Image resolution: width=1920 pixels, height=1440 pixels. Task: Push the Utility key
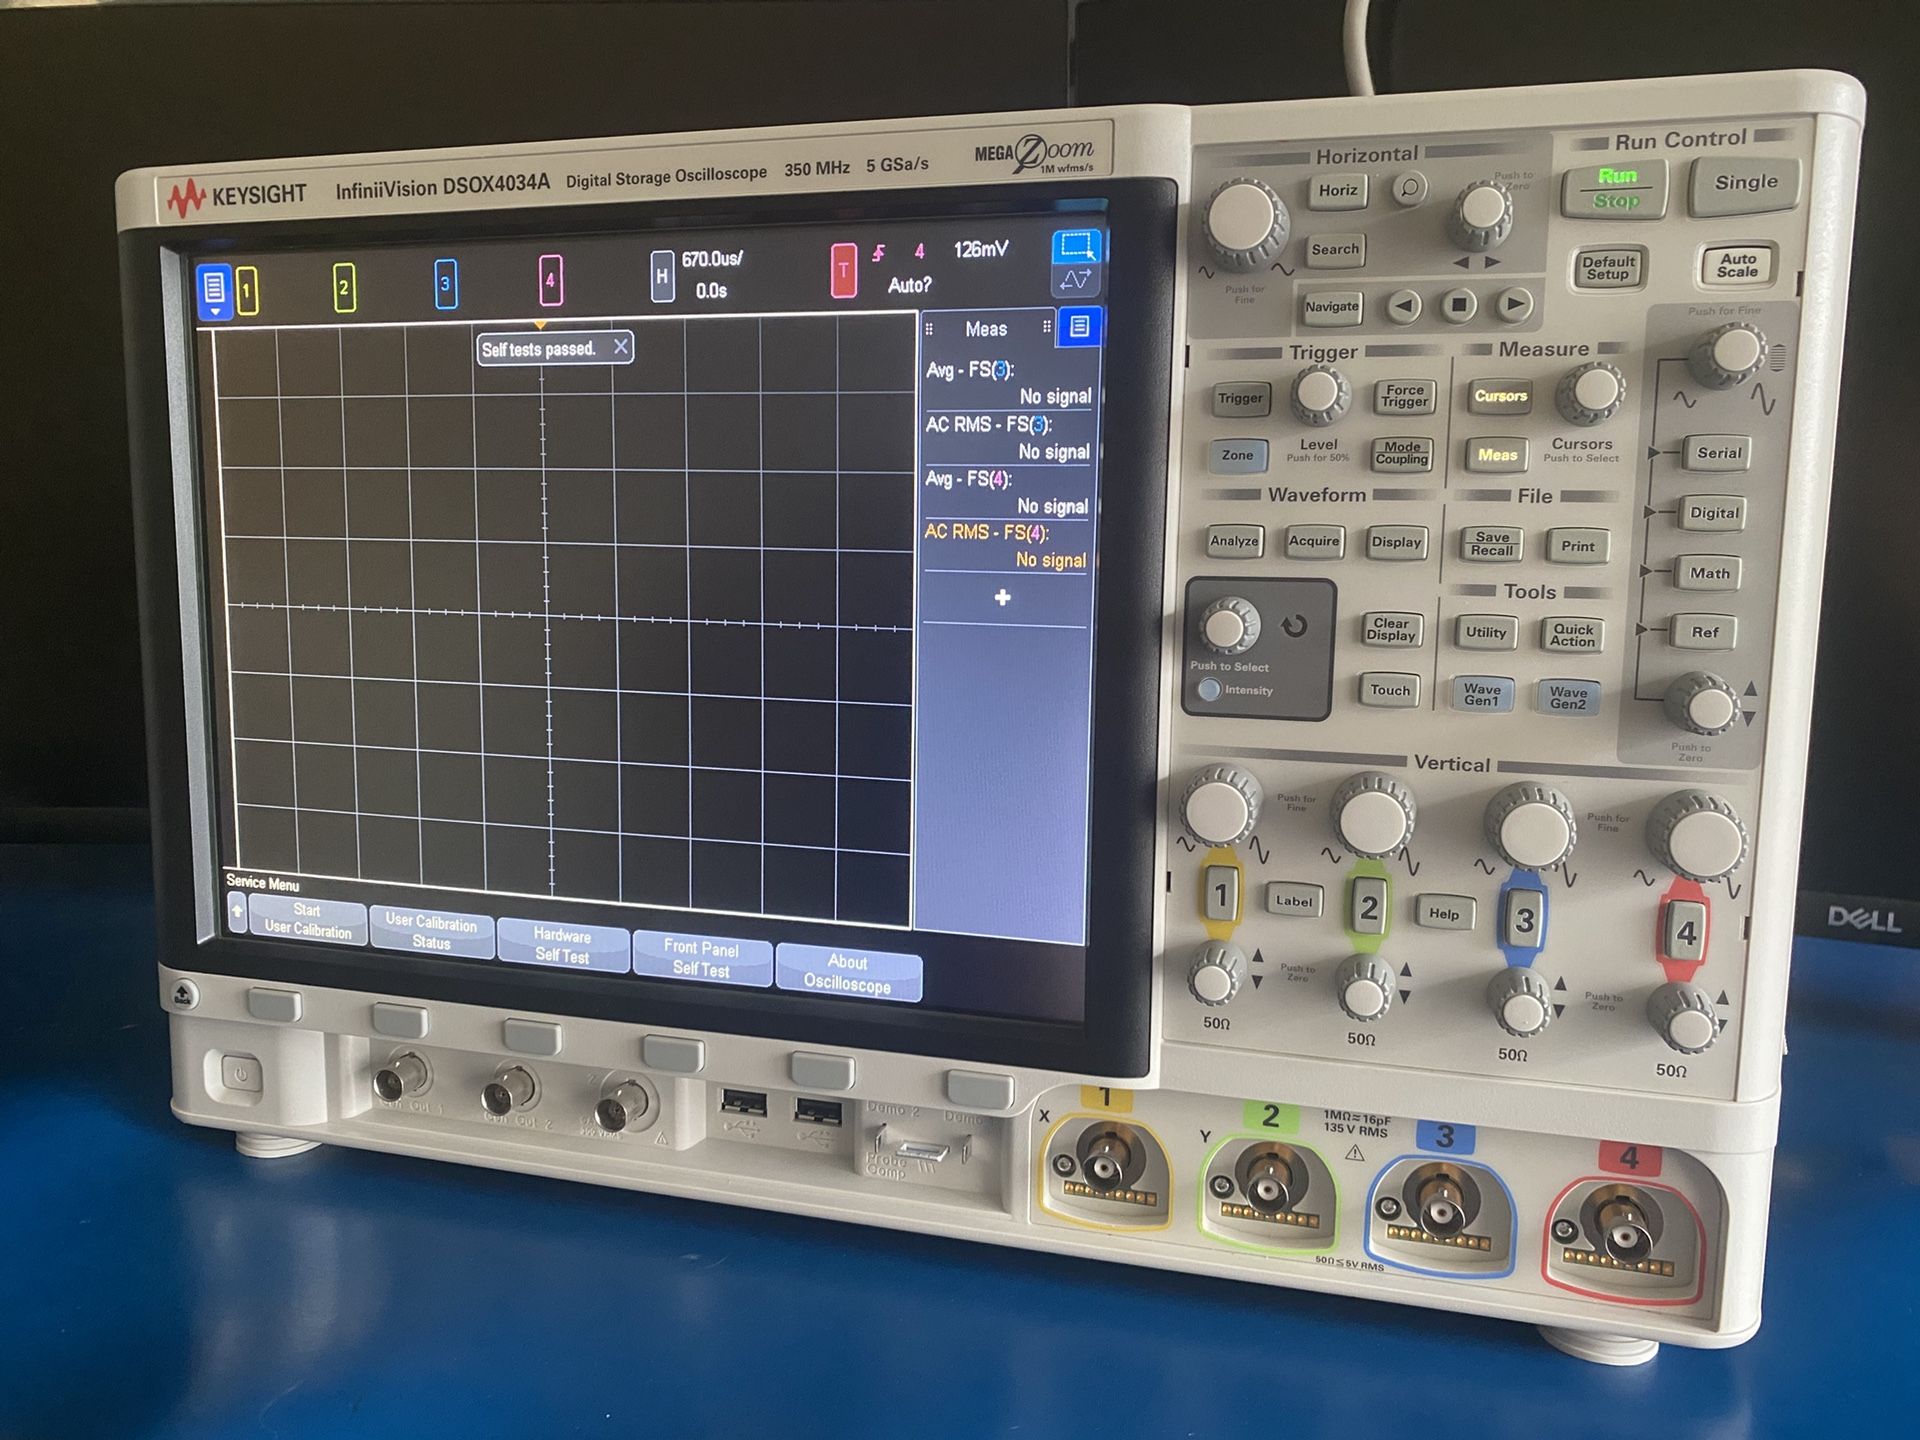(x=1486, y=632)
